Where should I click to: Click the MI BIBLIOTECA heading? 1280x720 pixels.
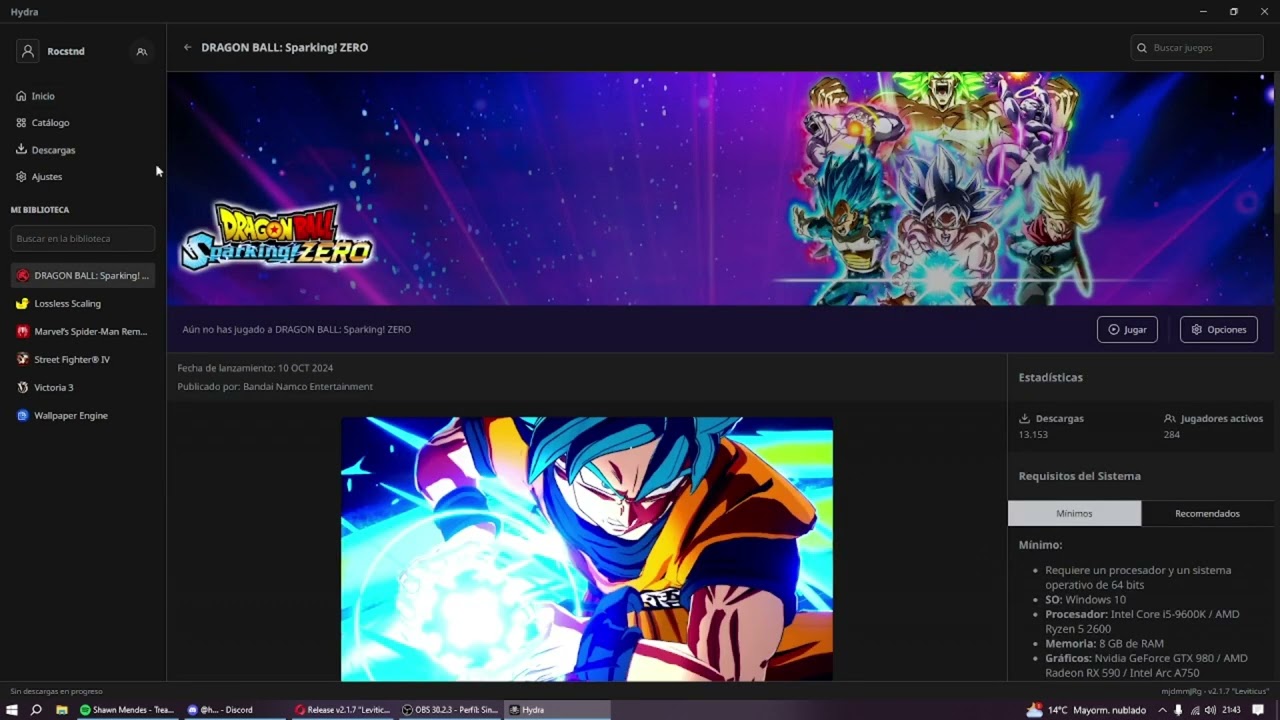[x=40, y=210]
